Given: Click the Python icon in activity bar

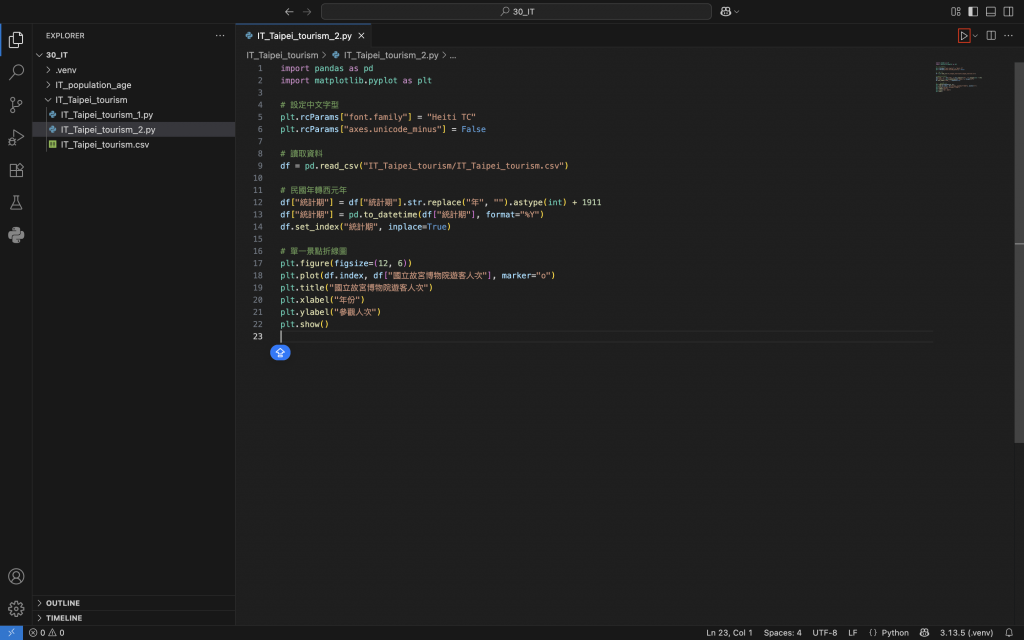Looking at the screenshot, I should (16, 235).
